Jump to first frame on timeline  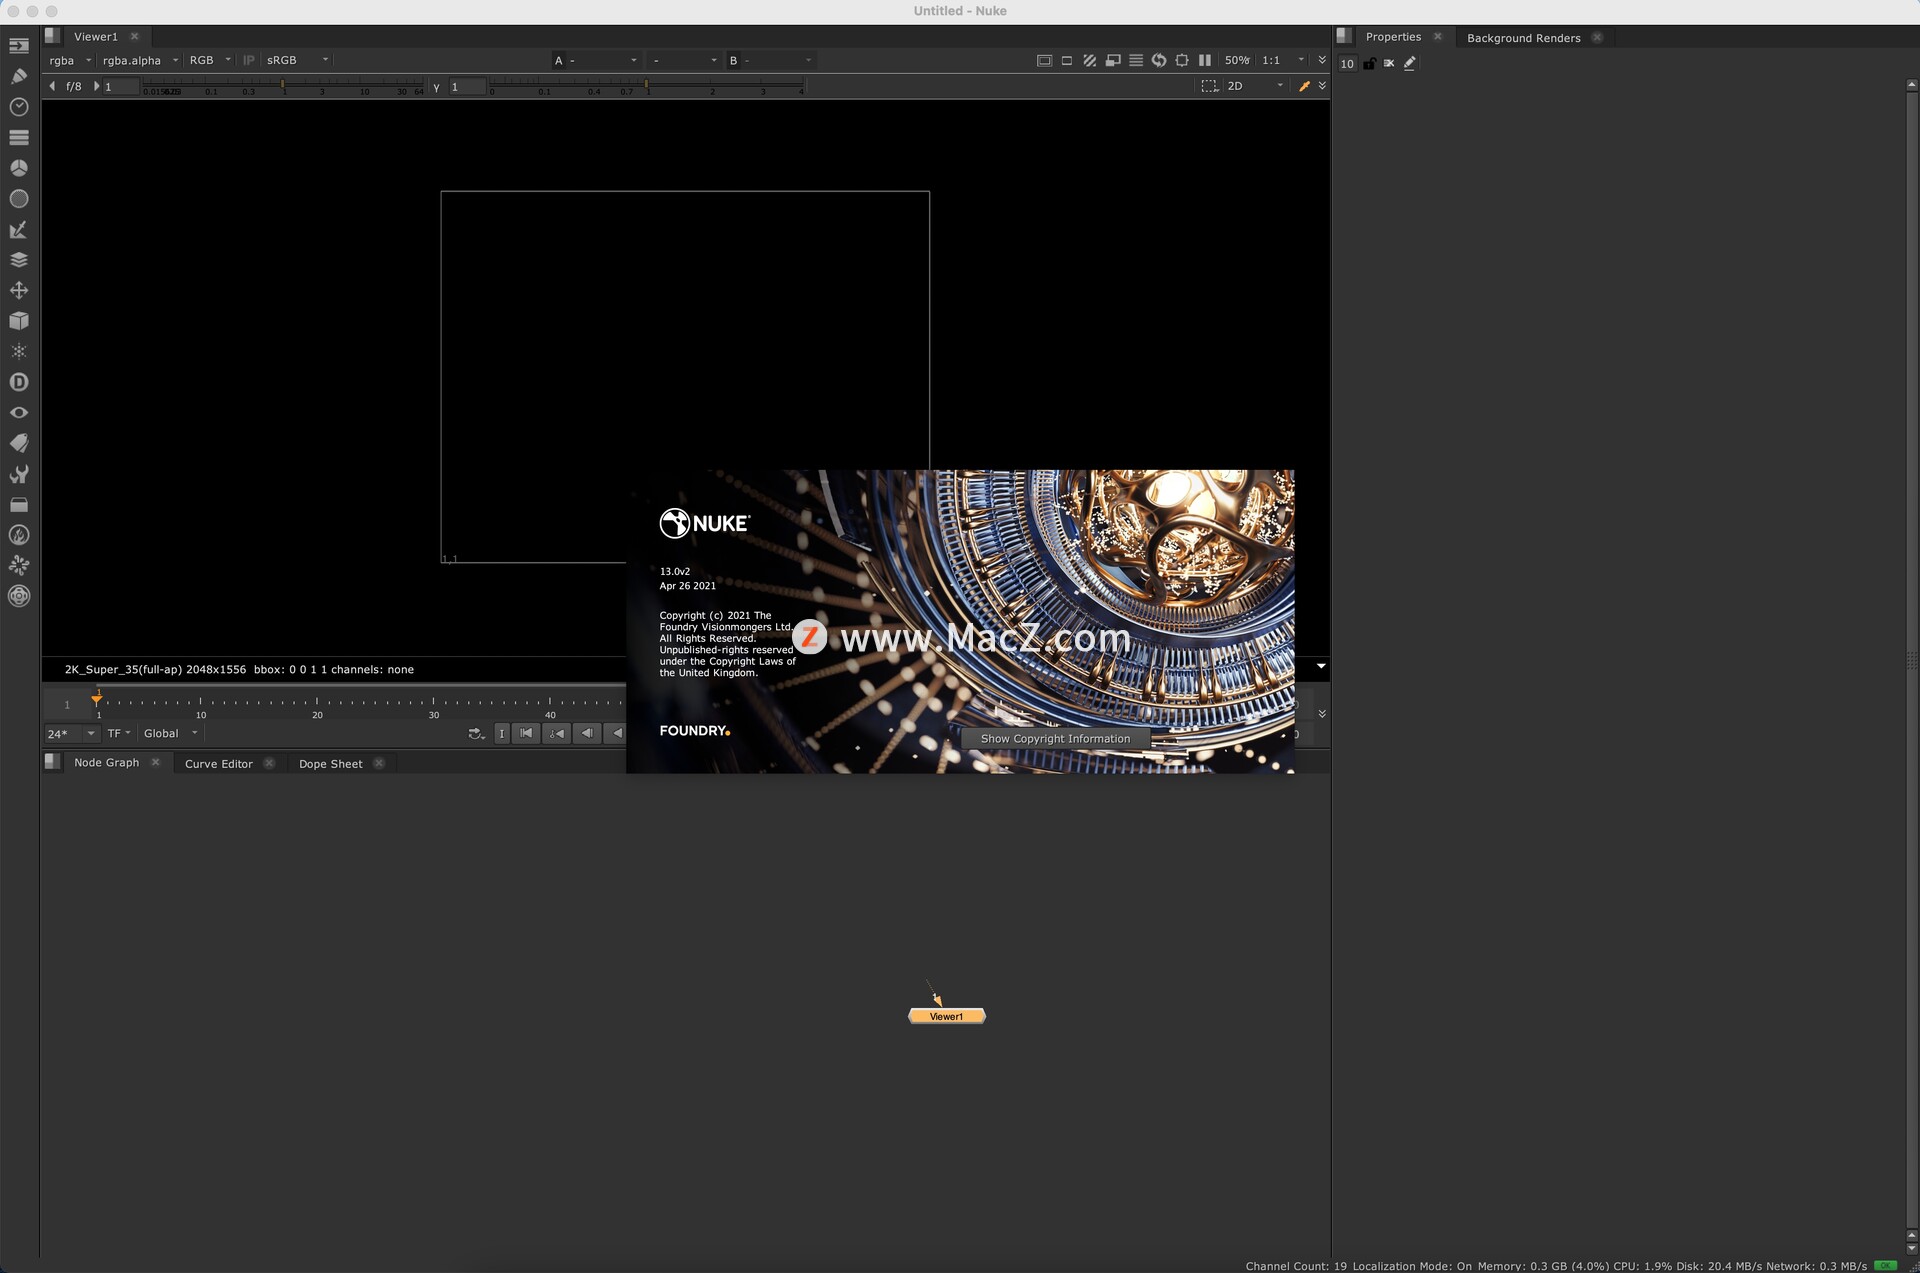coord(526,734)
